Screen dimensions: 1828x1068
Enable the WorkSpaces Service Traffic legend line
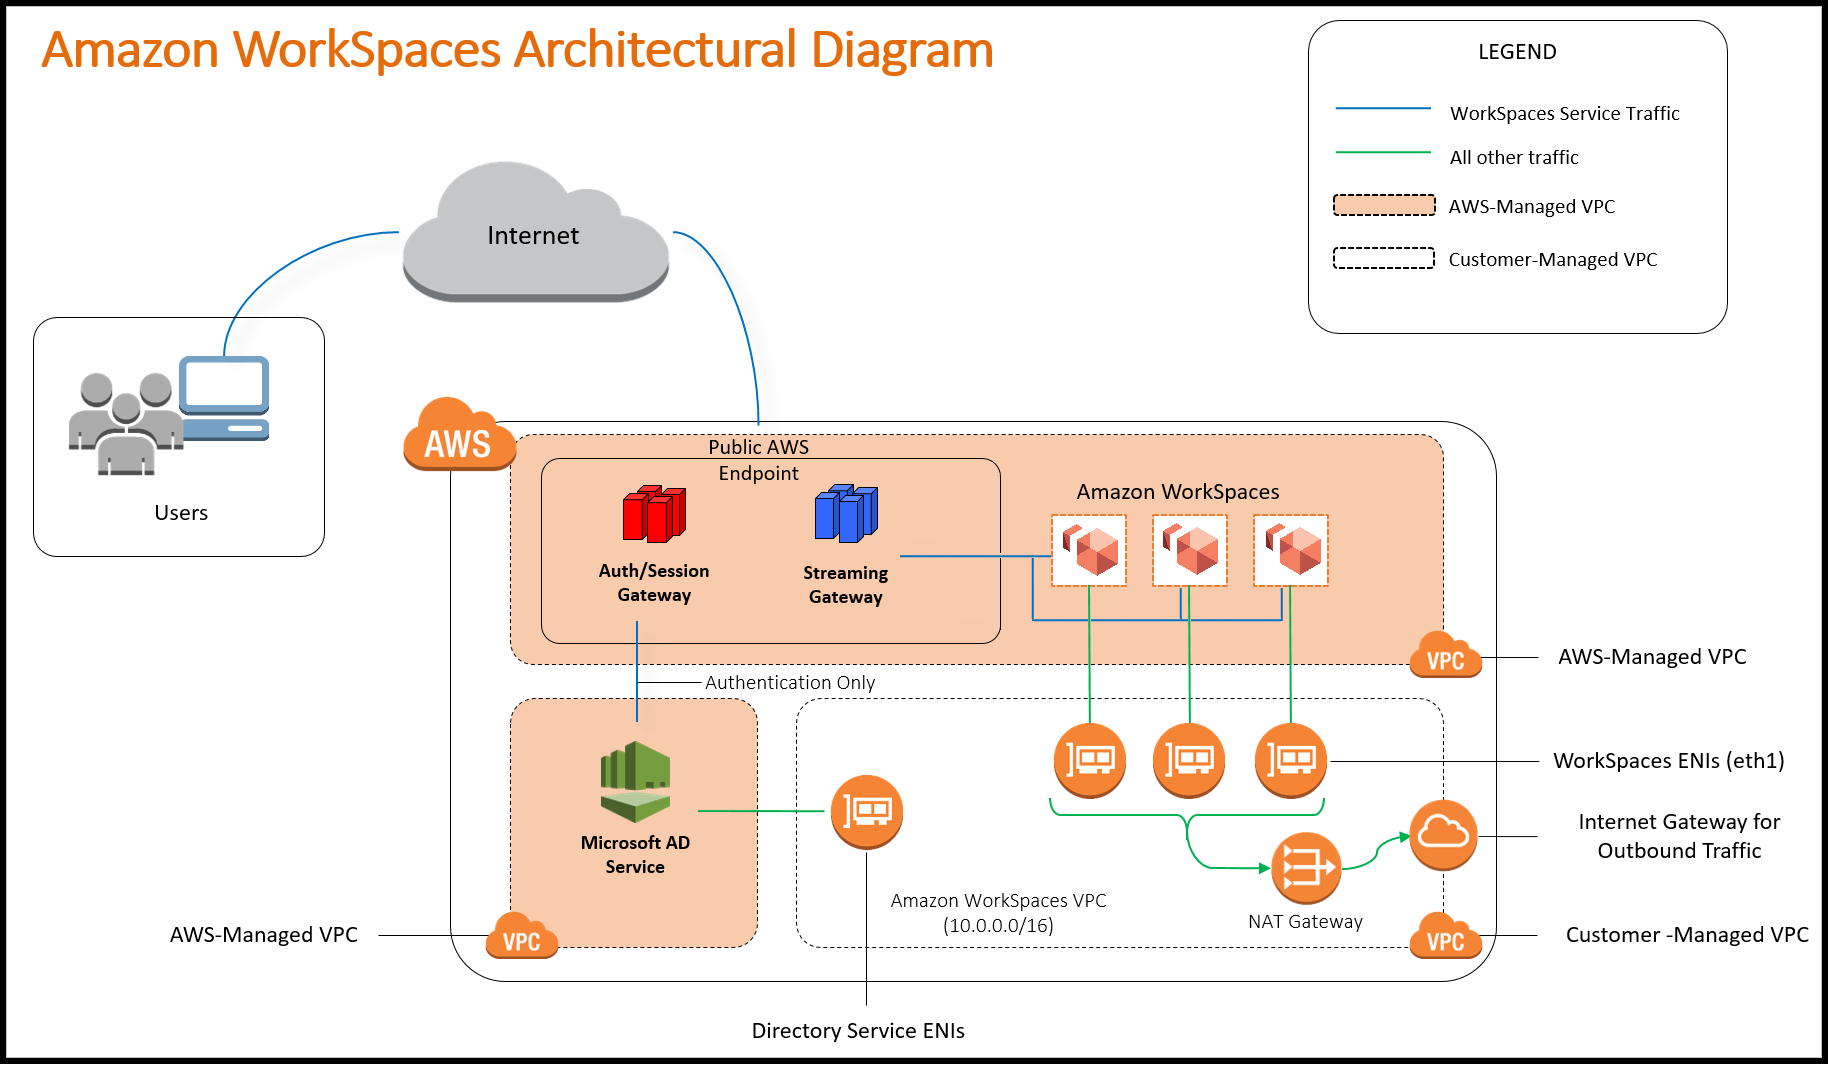[1386, 108]
